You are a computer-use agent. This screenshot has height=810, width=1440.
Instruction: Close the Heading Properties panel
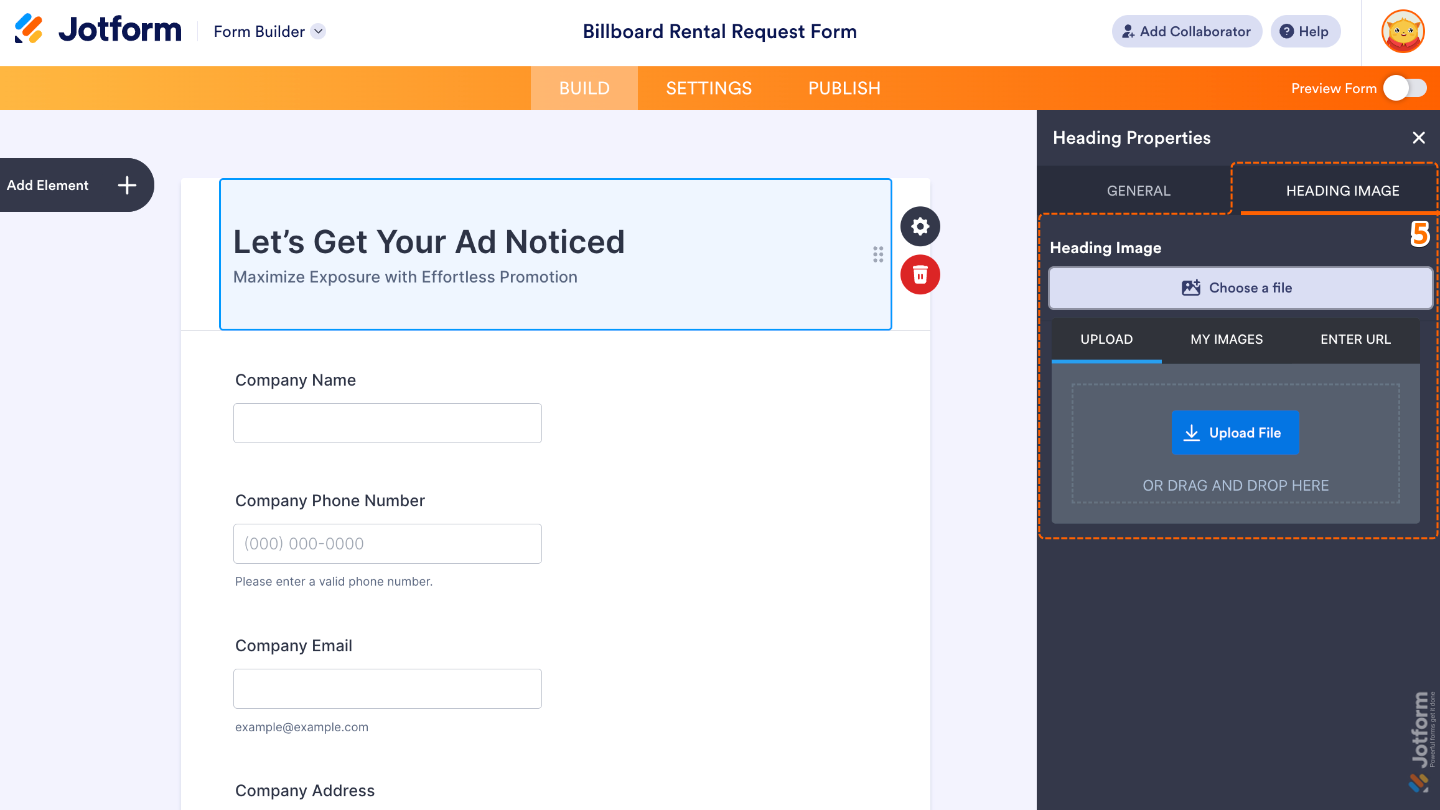coord(1418,138)
